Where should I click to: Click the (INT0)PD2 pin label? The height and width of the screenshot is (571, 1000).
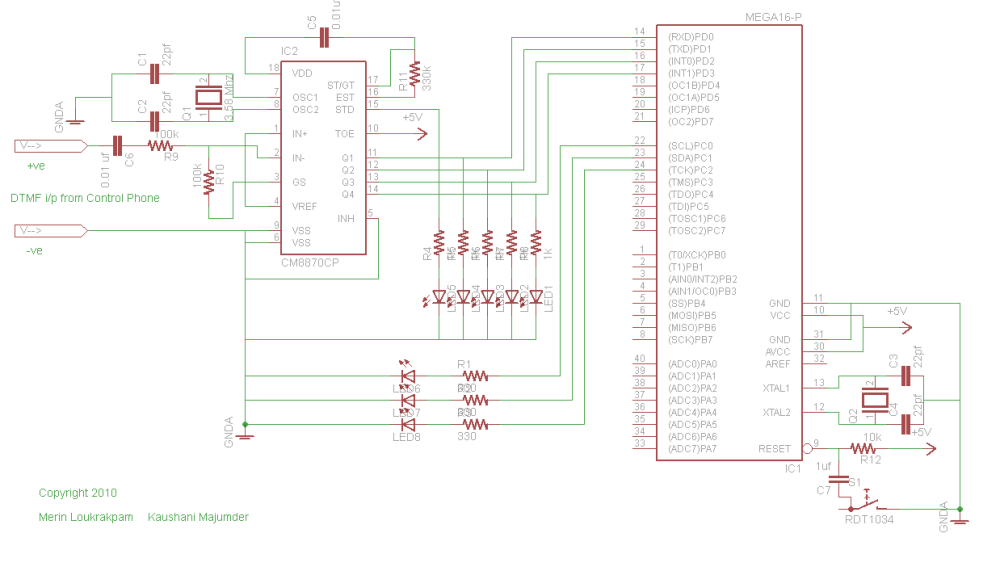click(x=691, y=61)
